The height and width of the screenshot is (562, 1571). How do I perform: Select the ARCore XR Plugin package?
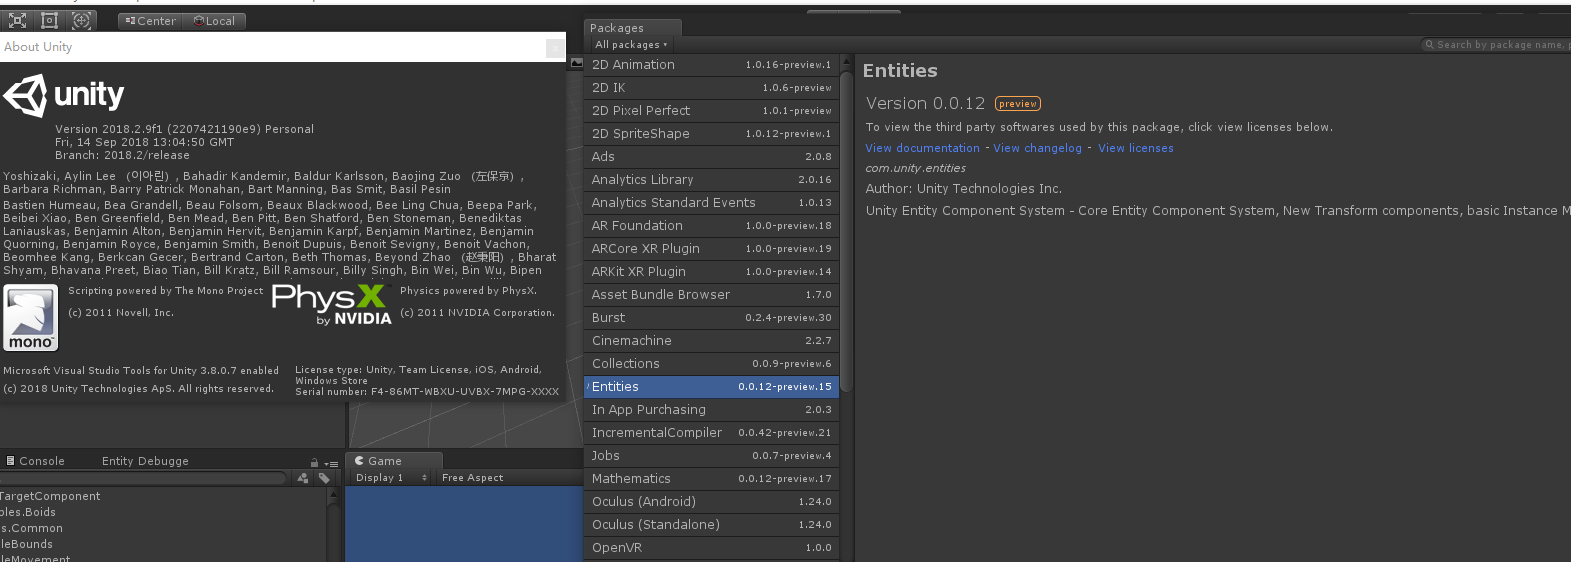click(x=711, y=249)
